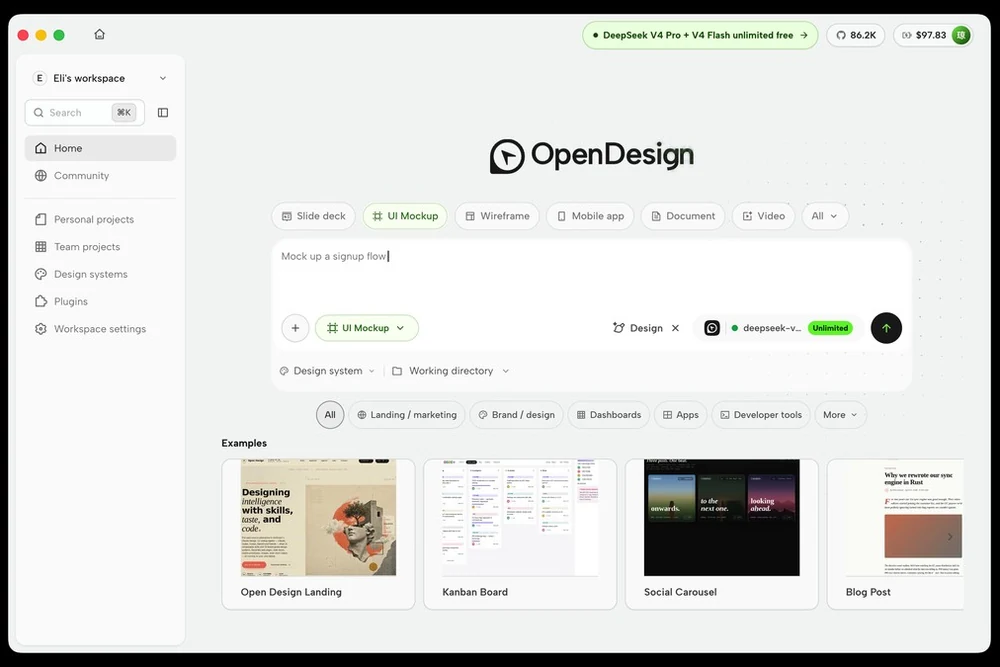Open the GitHub 86.2K stars badge
The width and height of the screenshot is (1000, 667).
[856, 35]
